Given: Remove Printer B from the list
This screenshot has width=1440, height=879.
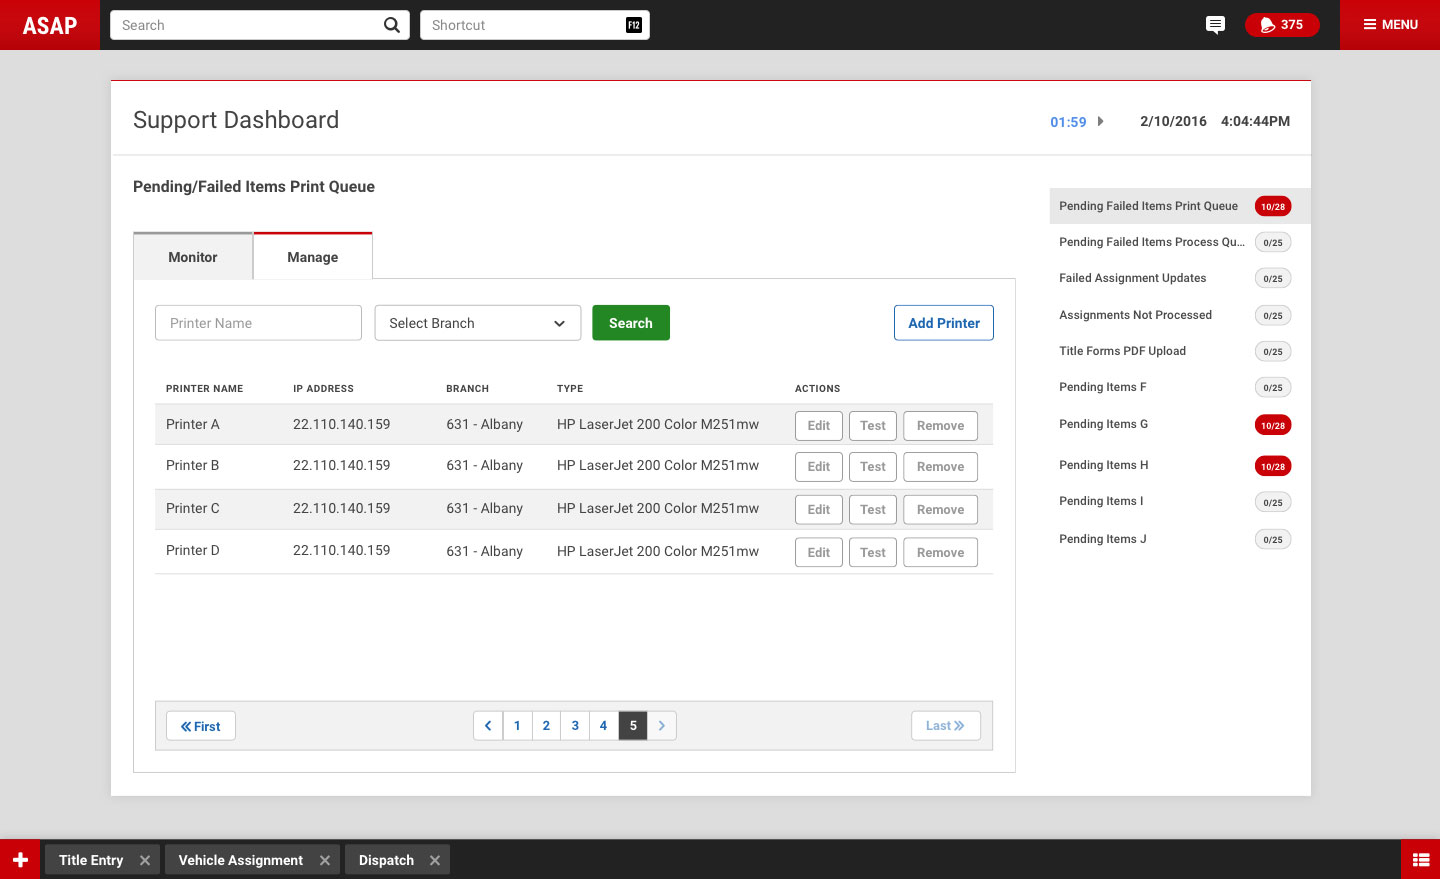Looking at the screenshot, I should pos(940,467).
